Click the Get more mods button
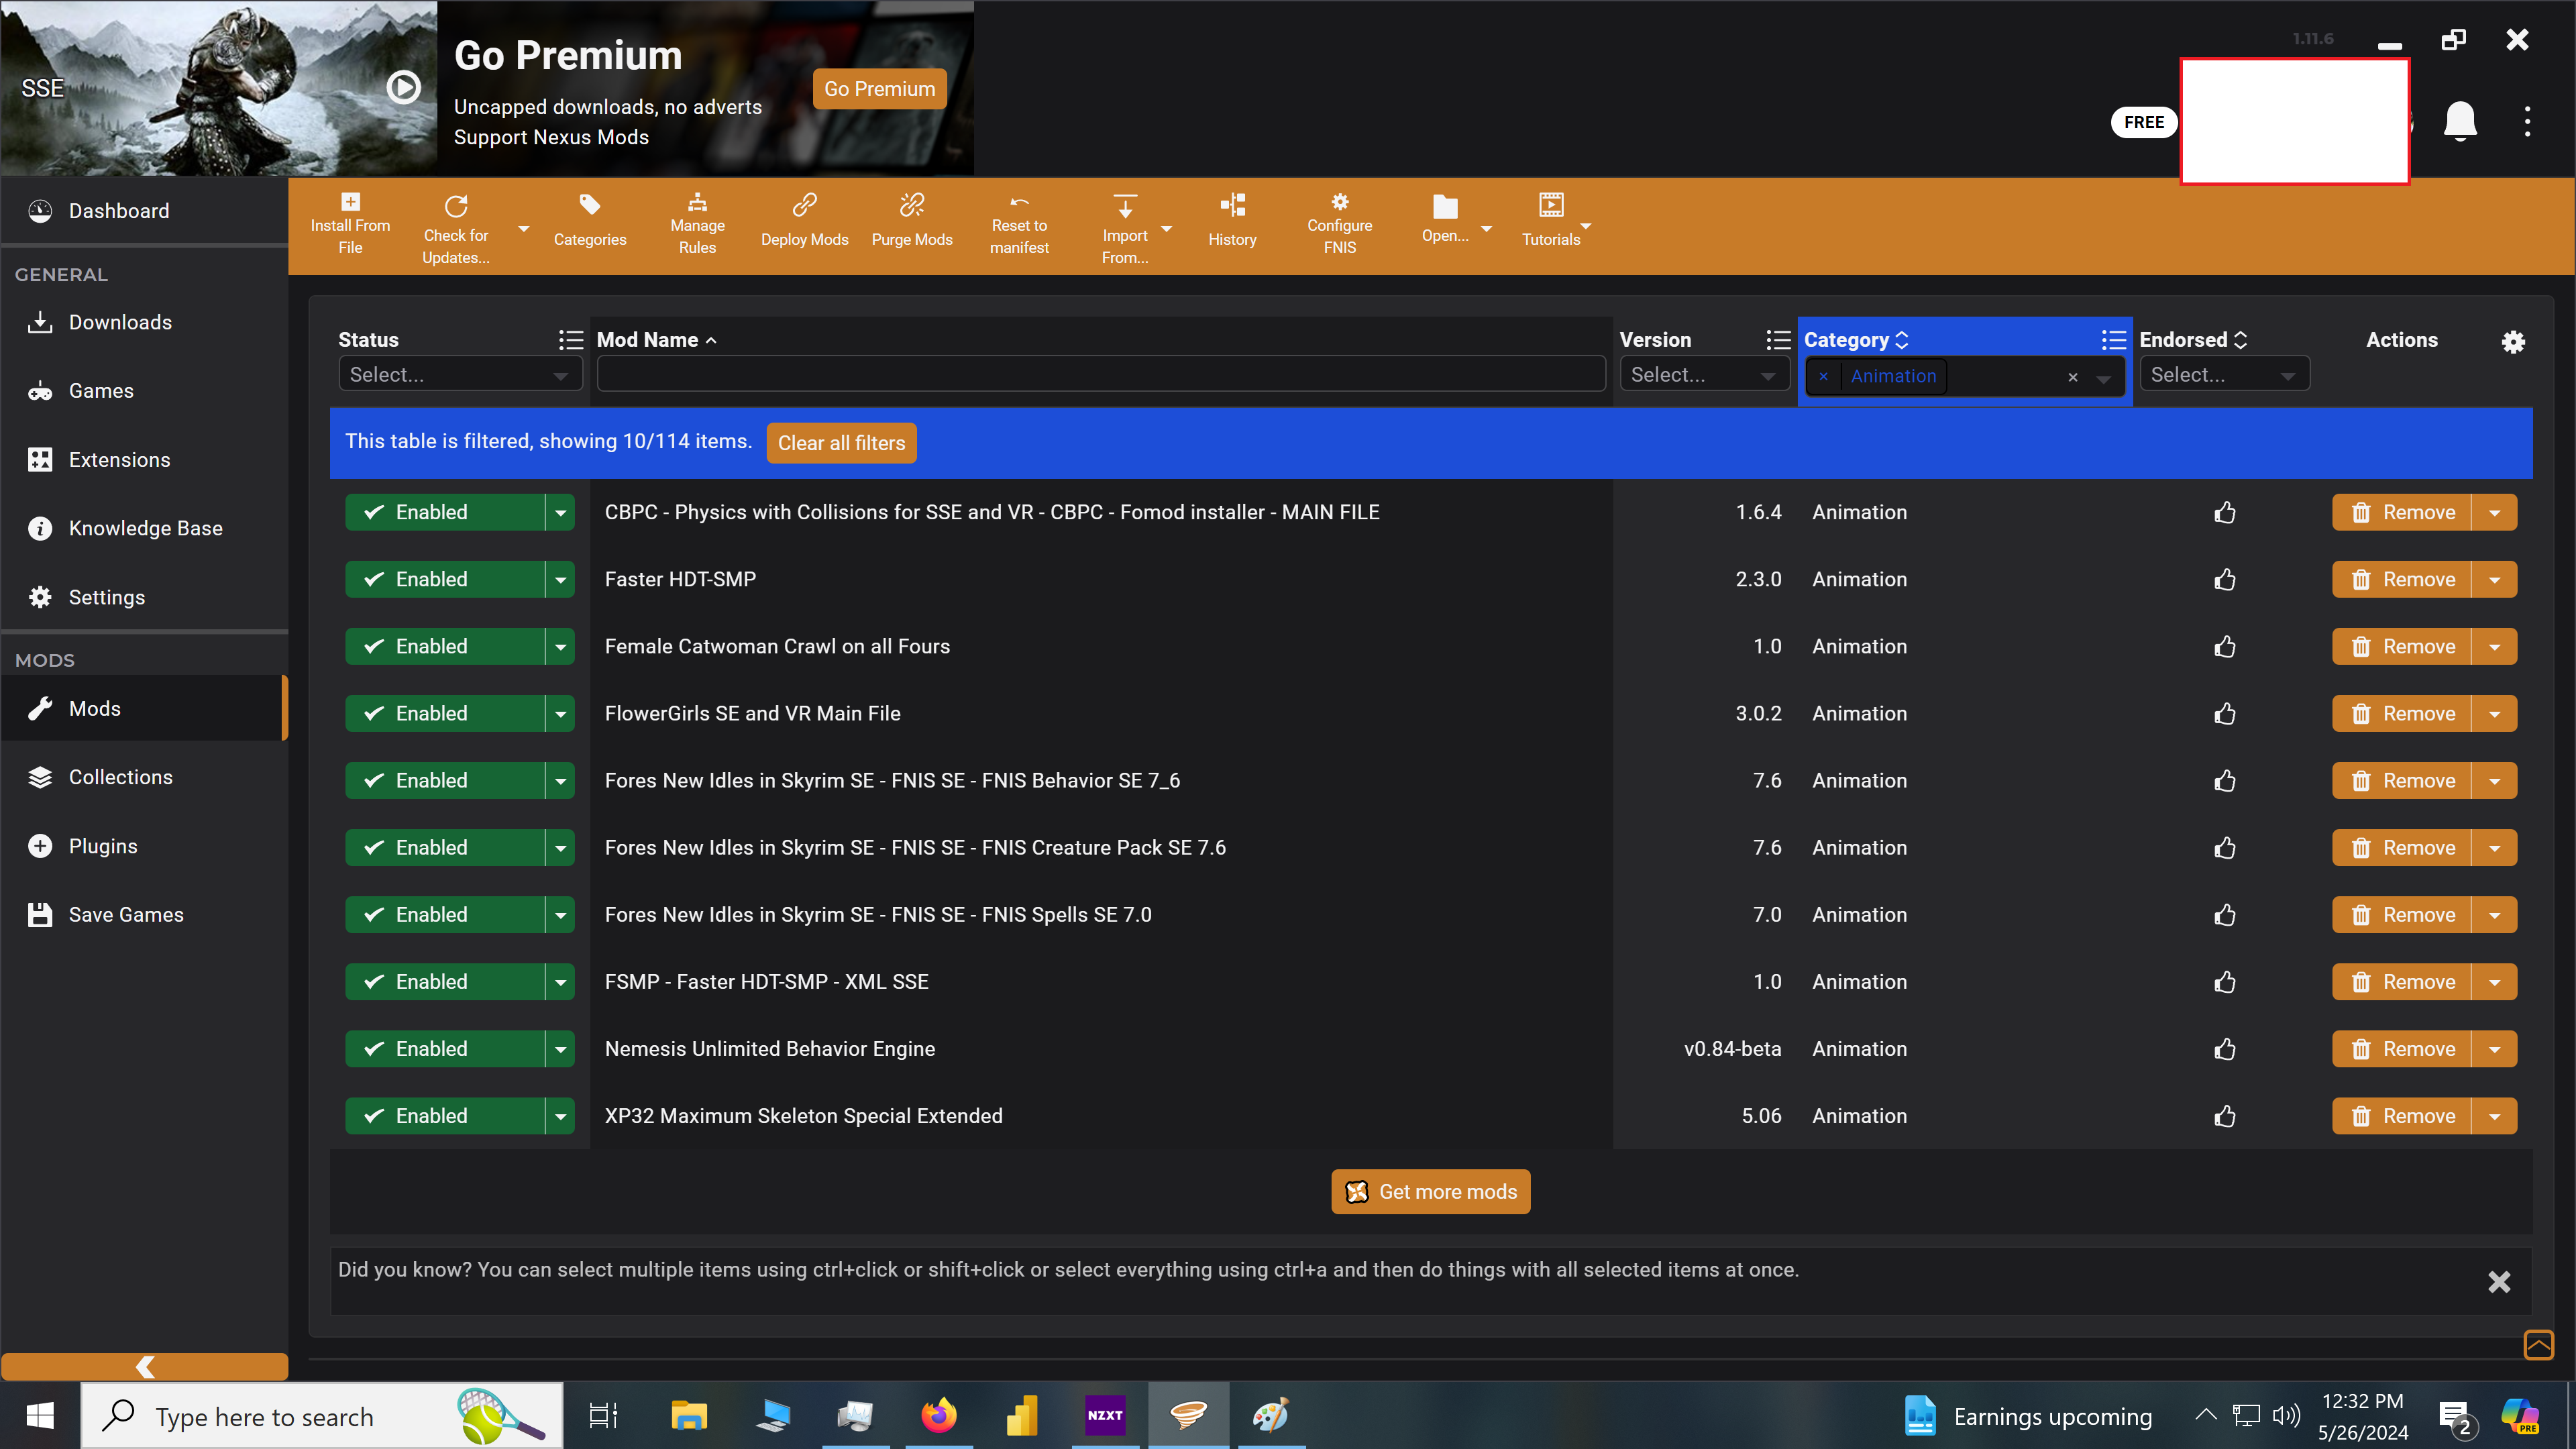The height and width of the screenshot is (1449, 2576). tap(1430, 1192)
